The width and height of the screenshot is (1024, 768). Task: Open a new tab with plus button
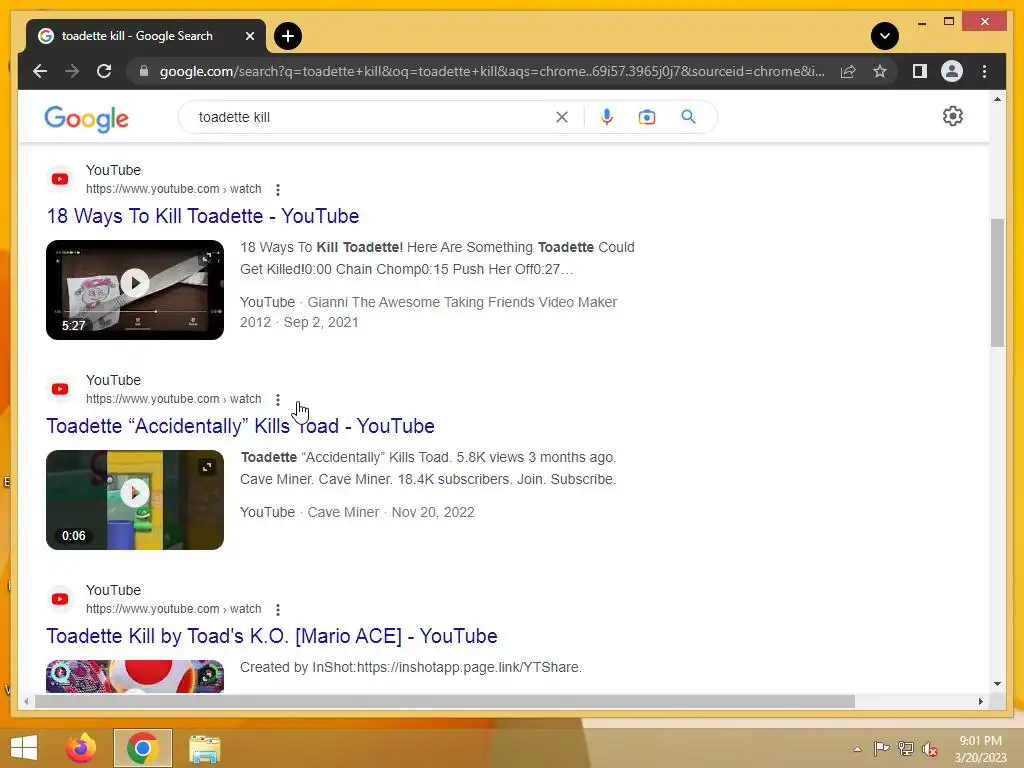[288, 36]
